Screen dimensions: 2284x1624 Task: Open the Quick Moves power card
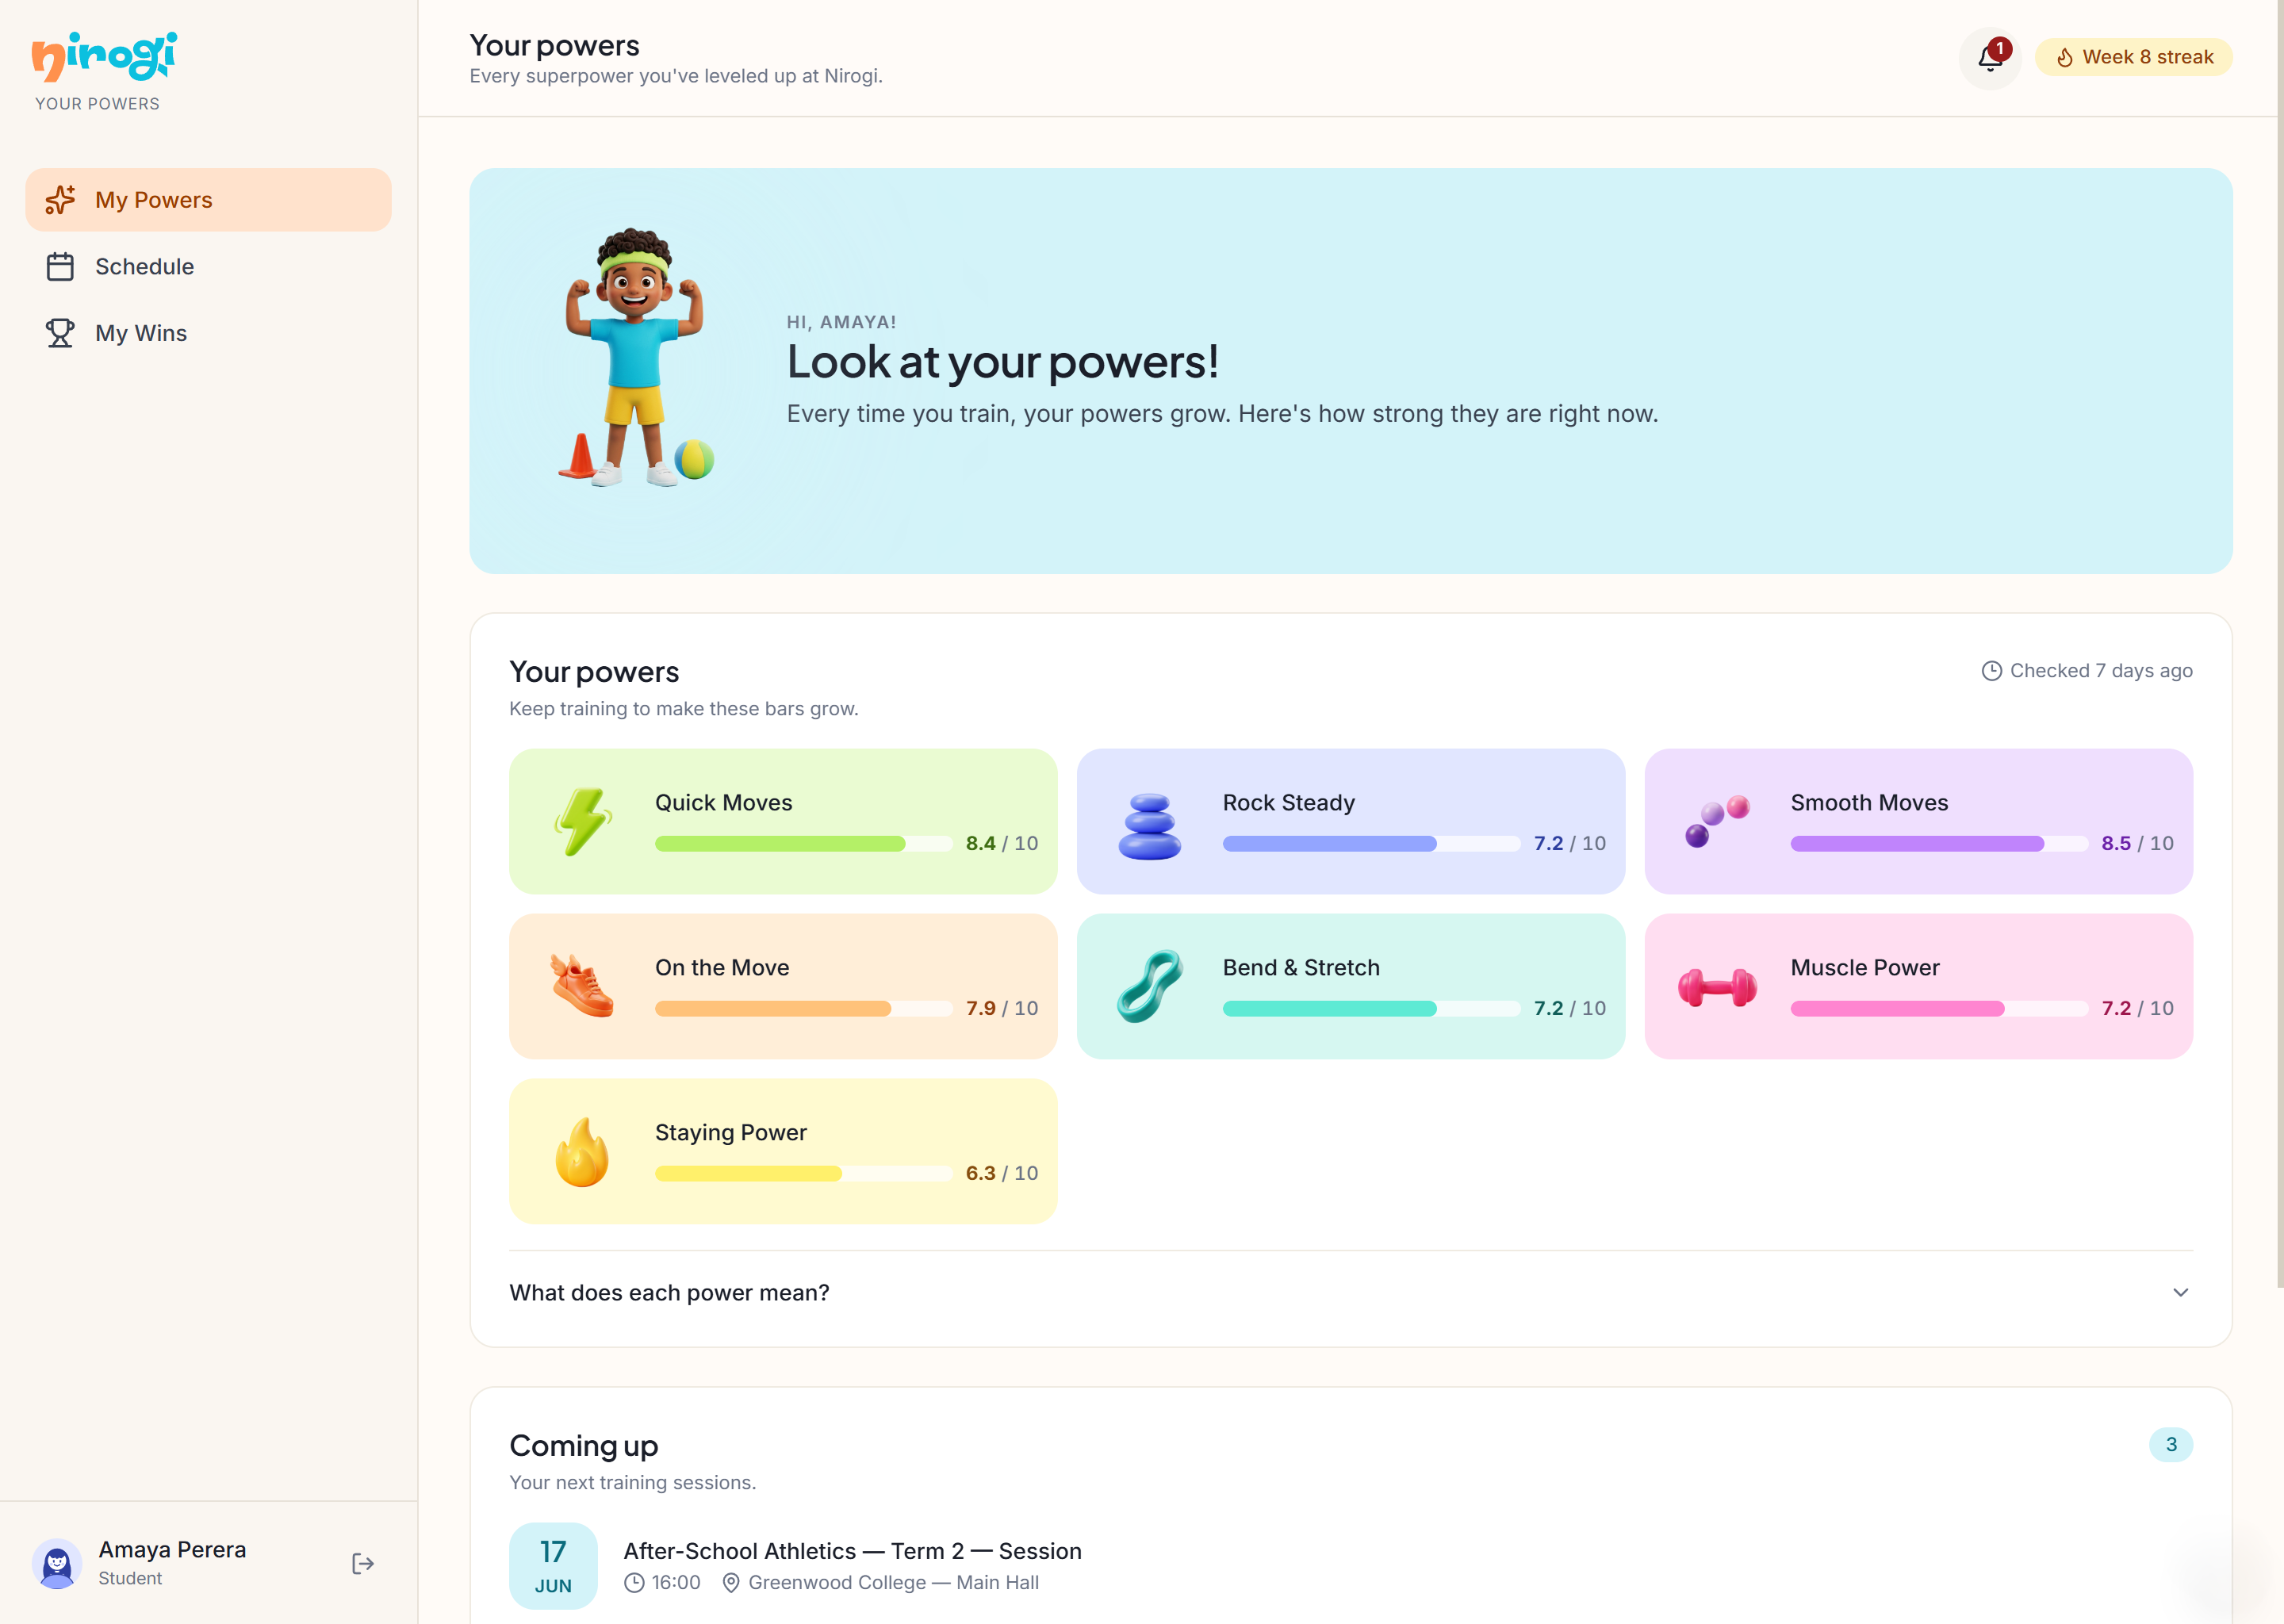(x=783, y=821)
